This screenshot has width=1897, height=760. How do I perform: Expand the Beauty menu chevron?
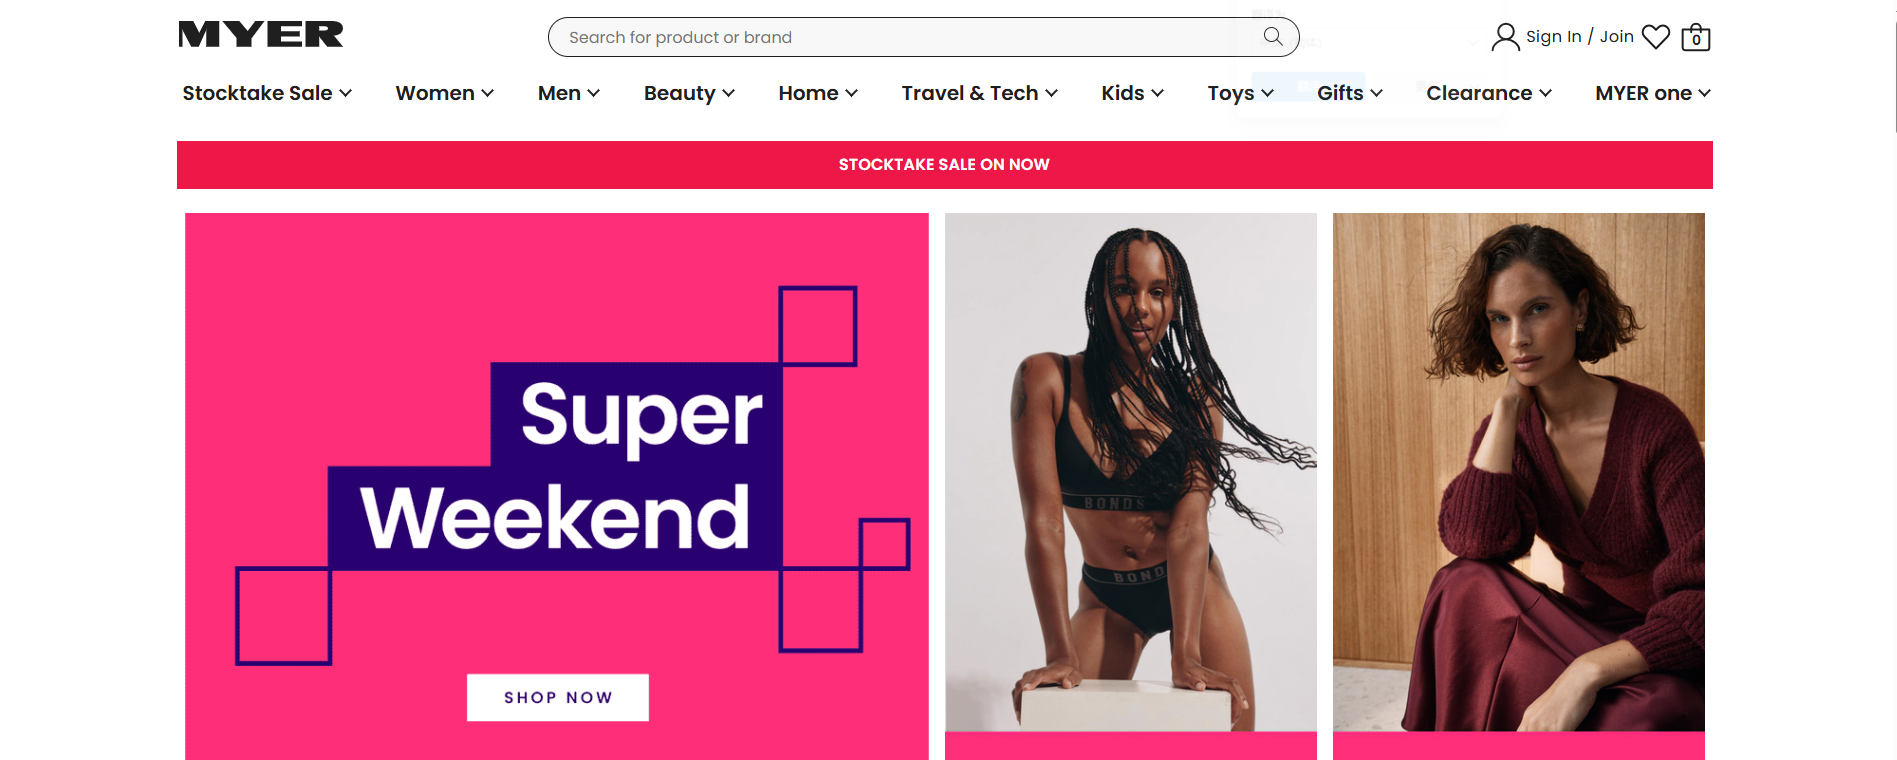coord(729,93)
